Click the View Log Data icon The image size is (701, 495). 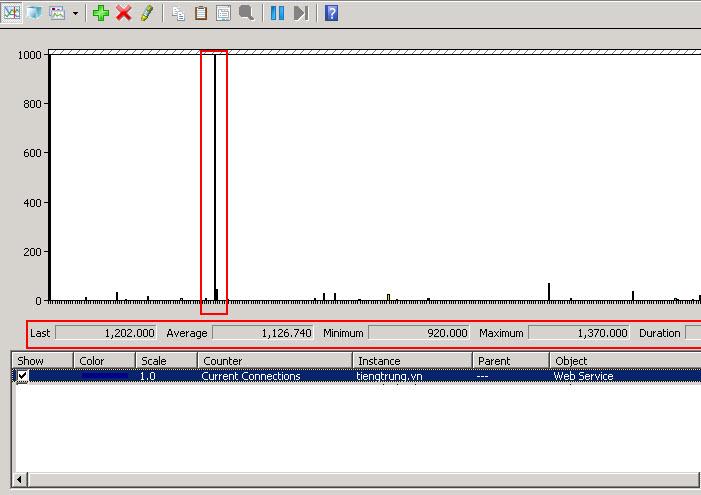pos(34,13)
